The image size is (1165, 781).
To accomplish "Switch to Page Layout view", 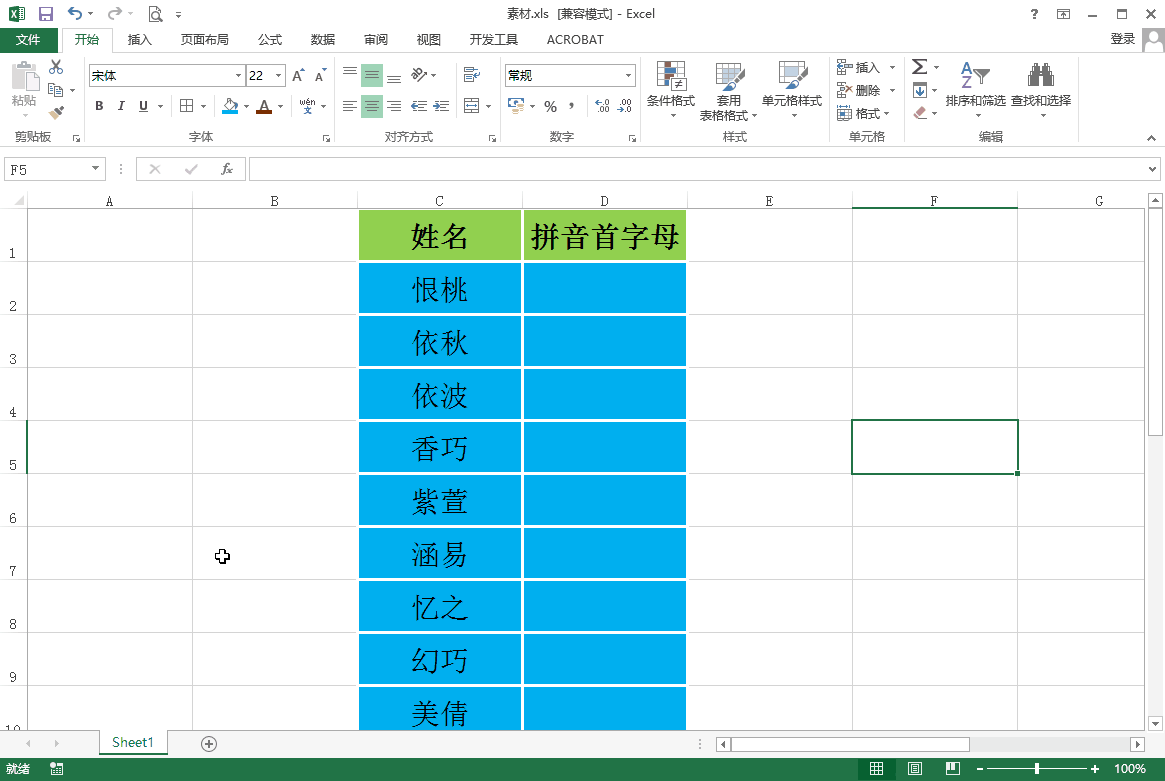I will pos(915,768).
